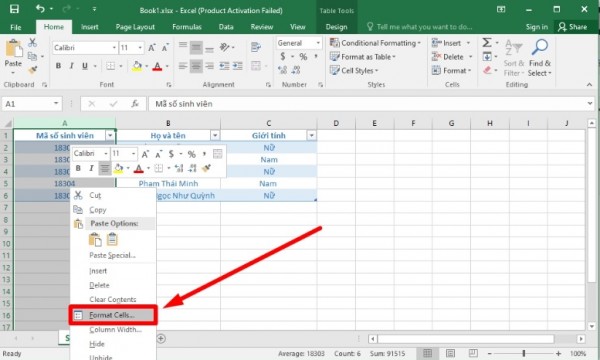Open the ribbon font size 11 dropdown
600x360 pixels.
click(x=140, y=48)
